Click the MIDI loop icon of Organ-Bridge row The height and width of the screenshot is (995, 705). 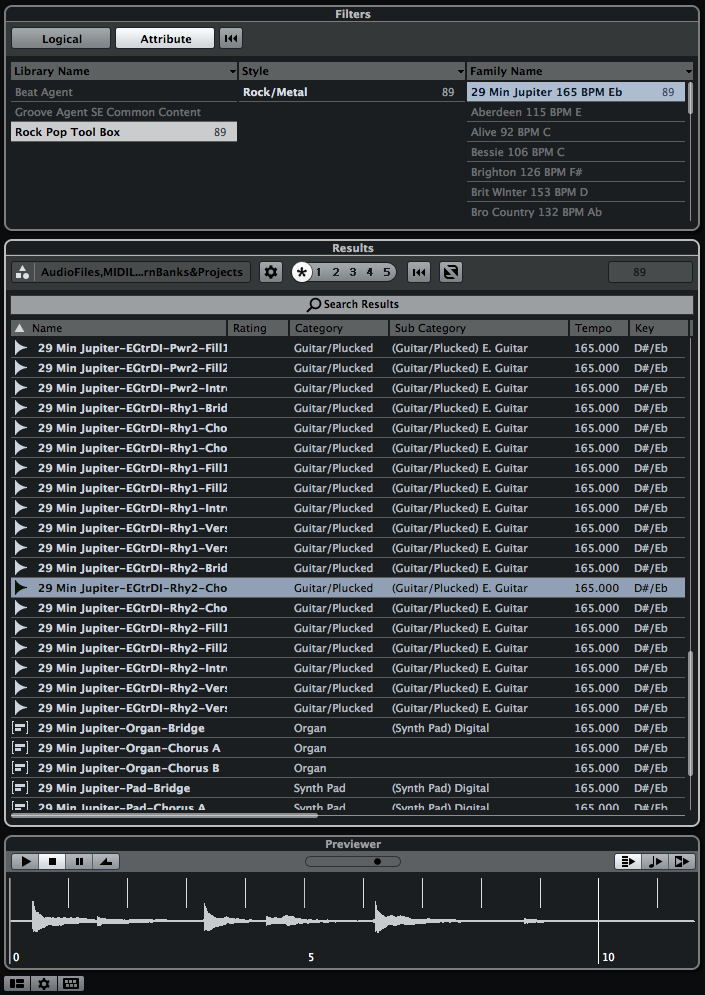pyautogui.click(x=20, y=728)
